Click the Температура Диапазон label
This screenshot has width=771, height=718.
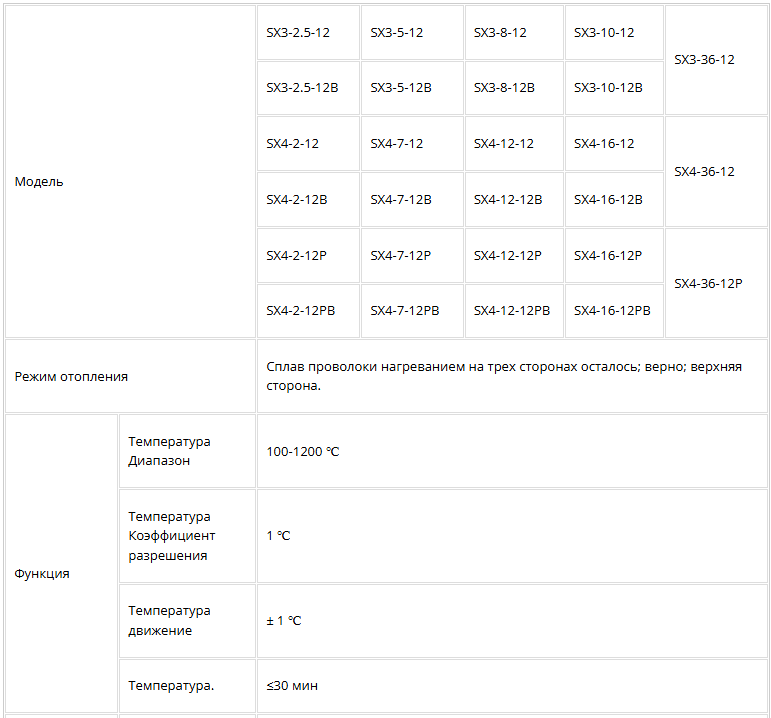[169, 451]
